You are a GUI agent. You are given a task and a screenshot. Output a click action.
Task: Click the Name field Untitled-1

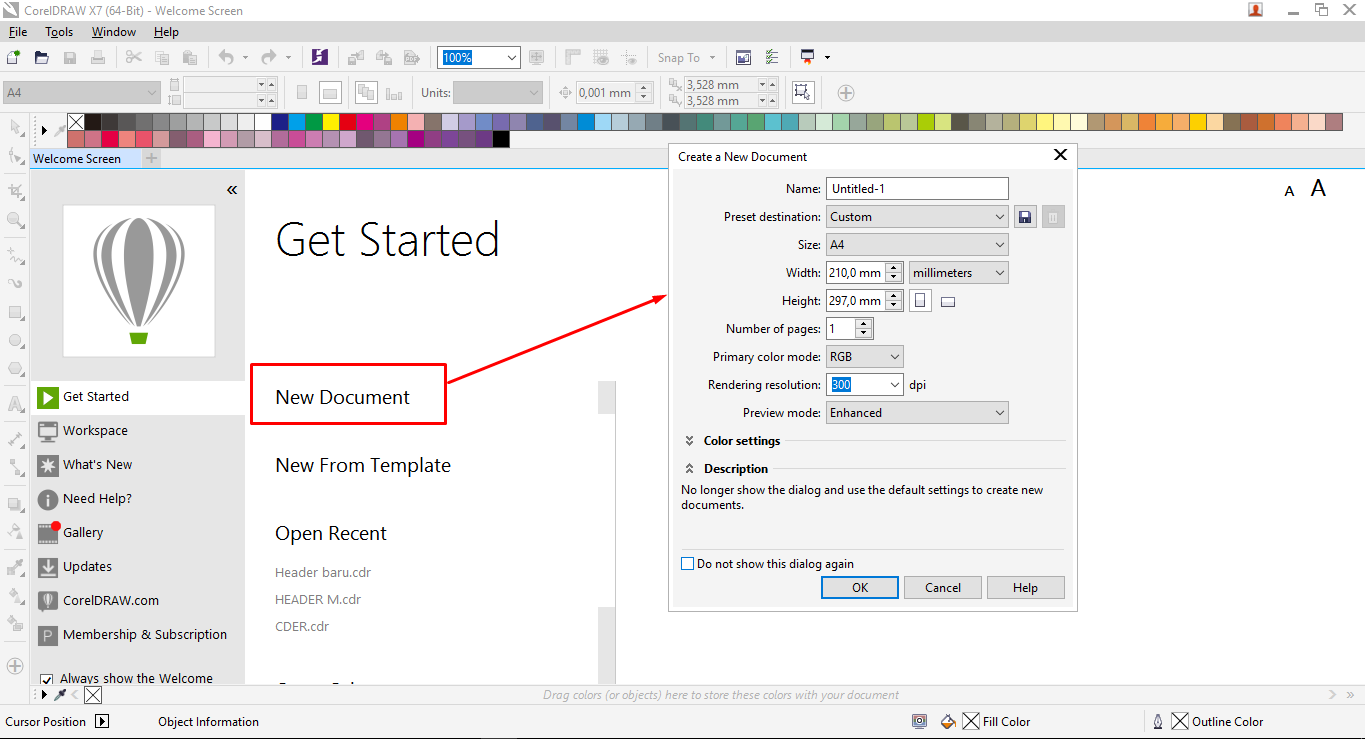click(917, 189)
